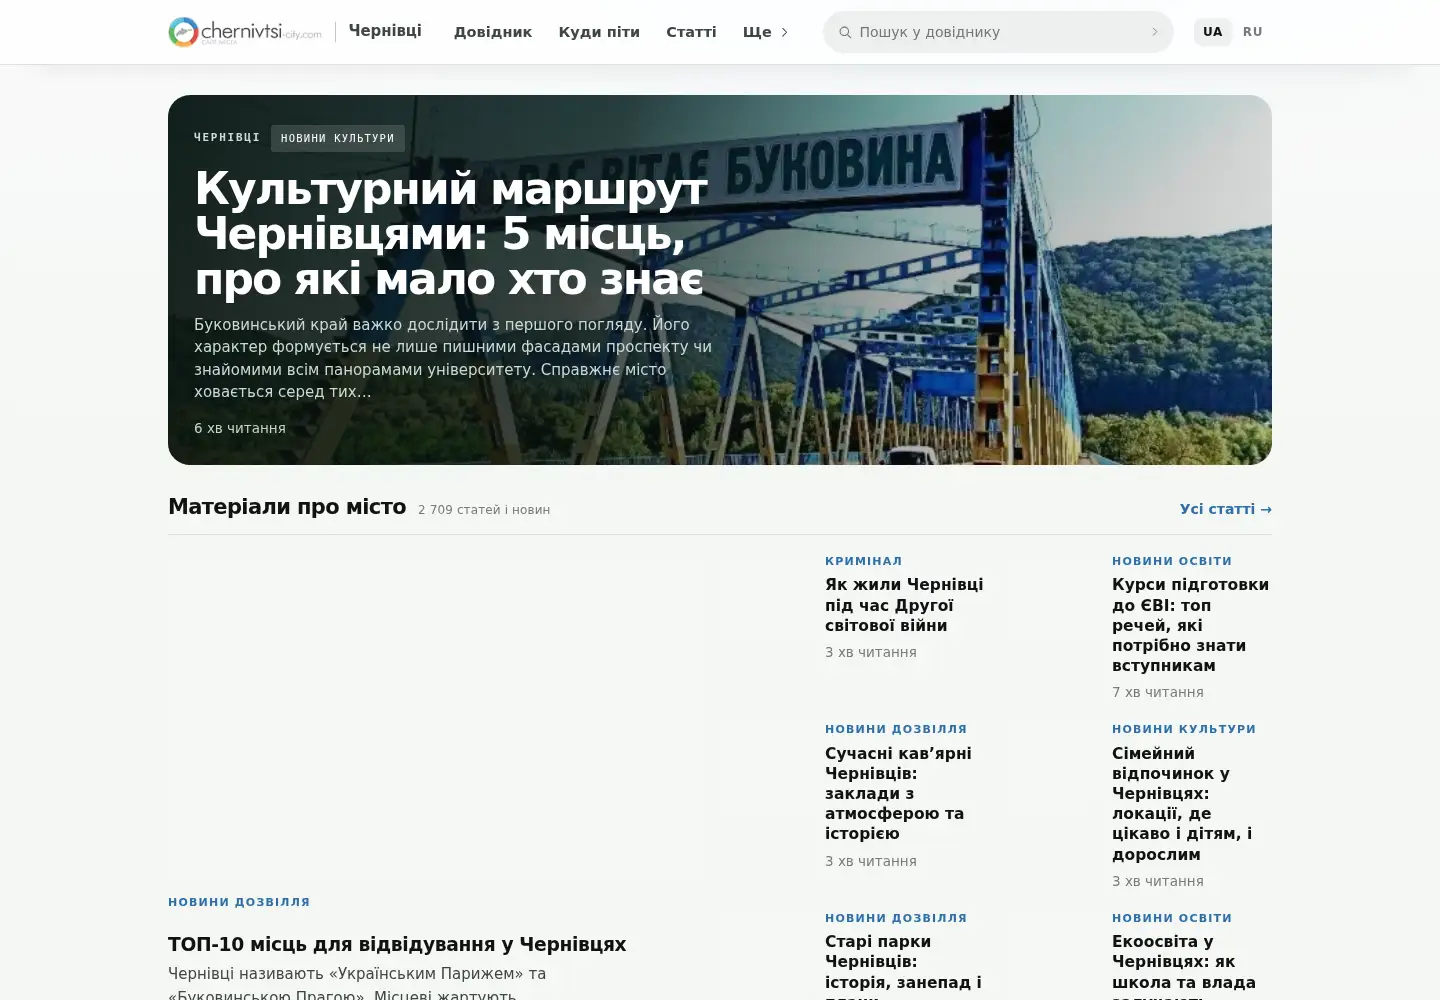This screenshot has width=1440, height=1000.
Task: Open the Статті menu item
Action: pyautogui.click(x=691, y=32)
